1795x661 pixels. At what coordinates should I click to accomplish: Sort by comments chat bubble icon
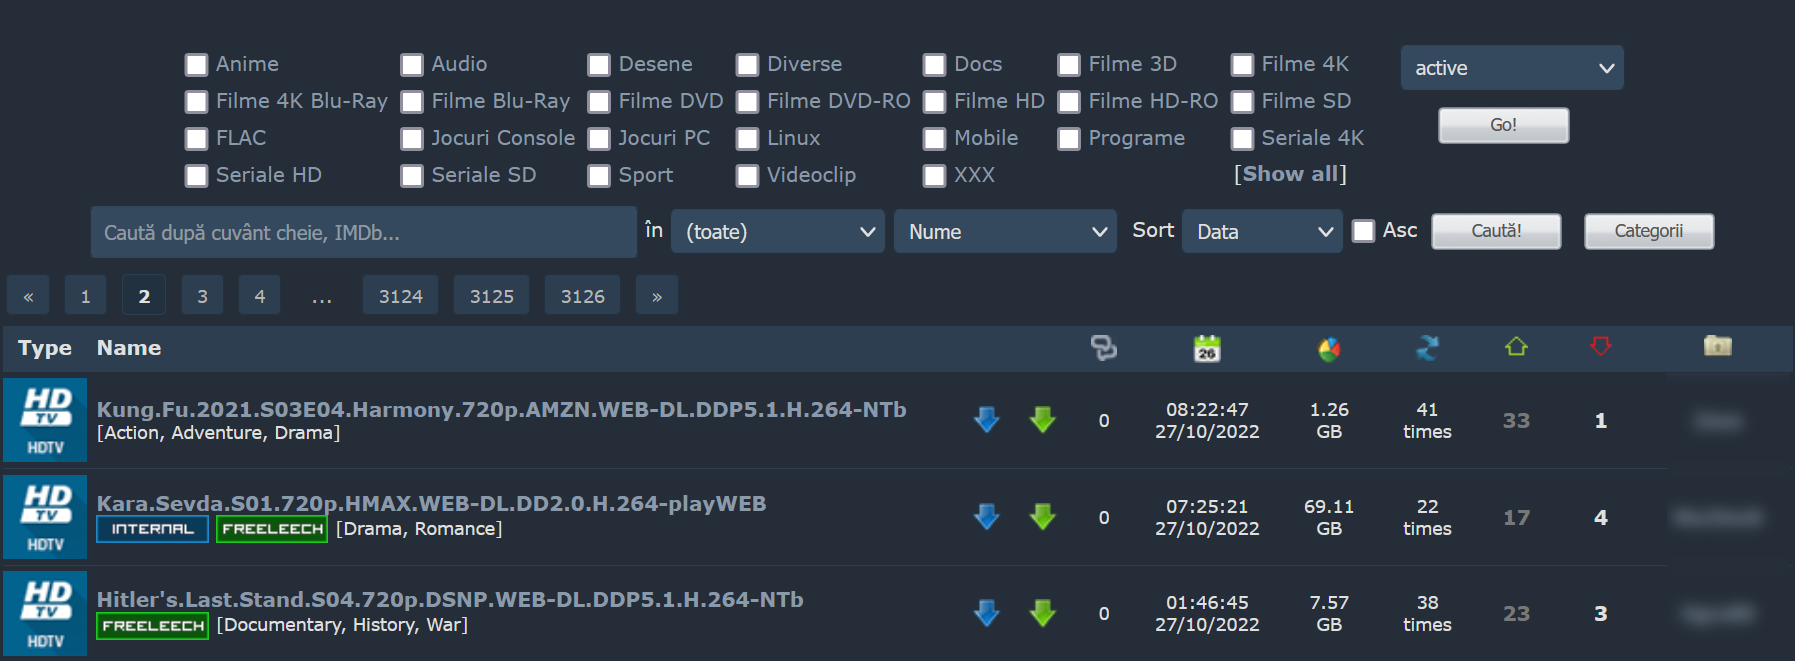point(1104,347)
